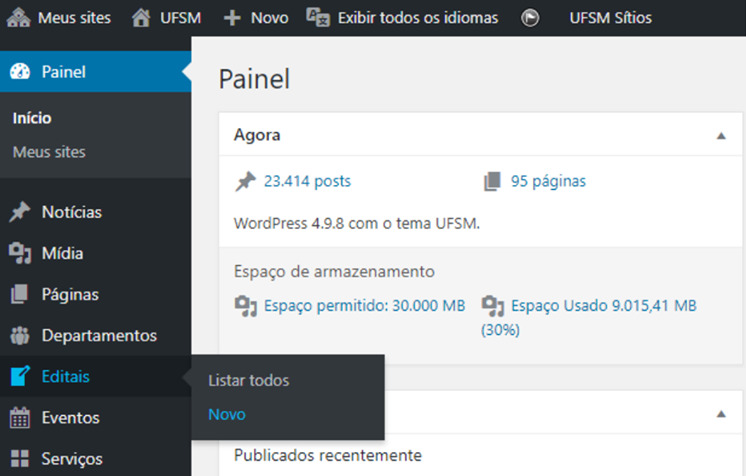746x476 pixels.
Task: Click Exibir todos os idiomas
Action: 405,18
